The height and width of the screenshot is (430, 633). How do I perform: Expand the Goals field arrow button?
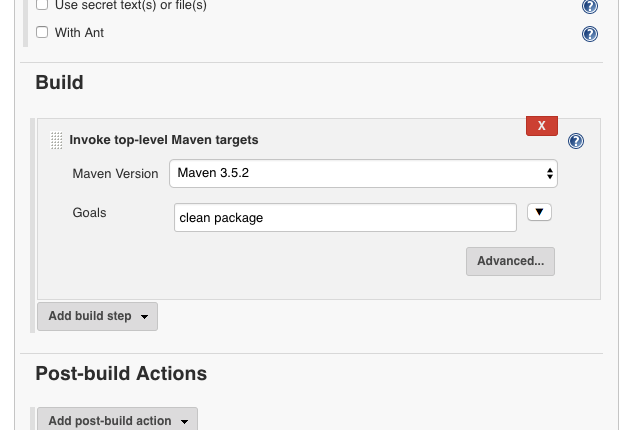click(539, 212)
